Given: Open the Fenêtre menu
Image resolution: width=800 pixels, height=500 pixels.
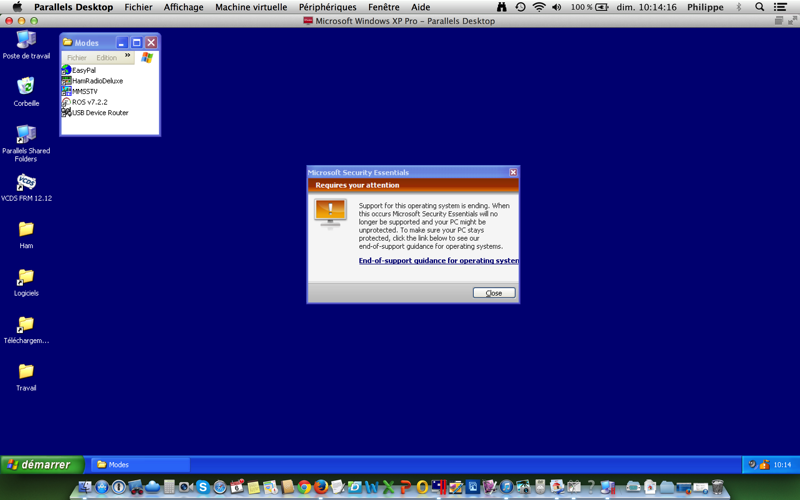Looking at the screenshot, I should 384,7.
